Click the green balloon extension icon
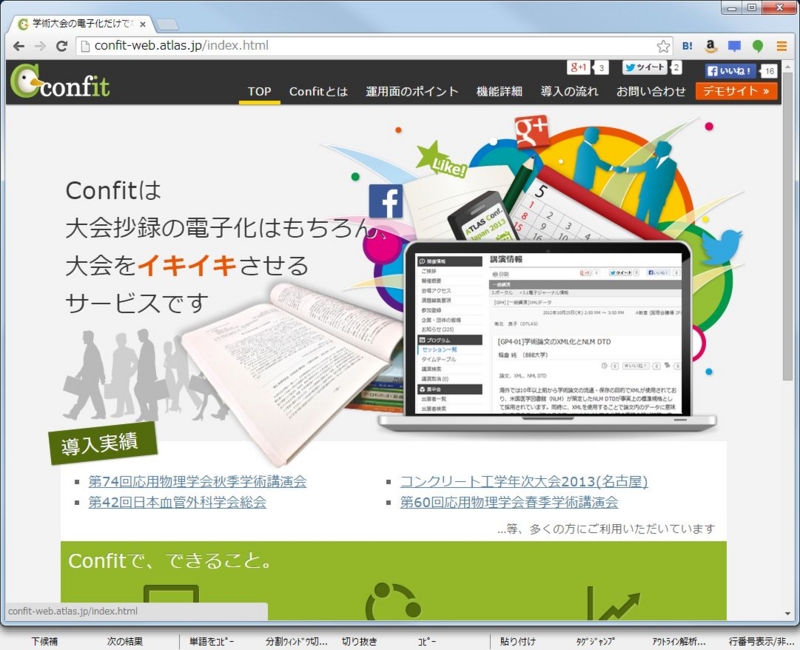 758,46
